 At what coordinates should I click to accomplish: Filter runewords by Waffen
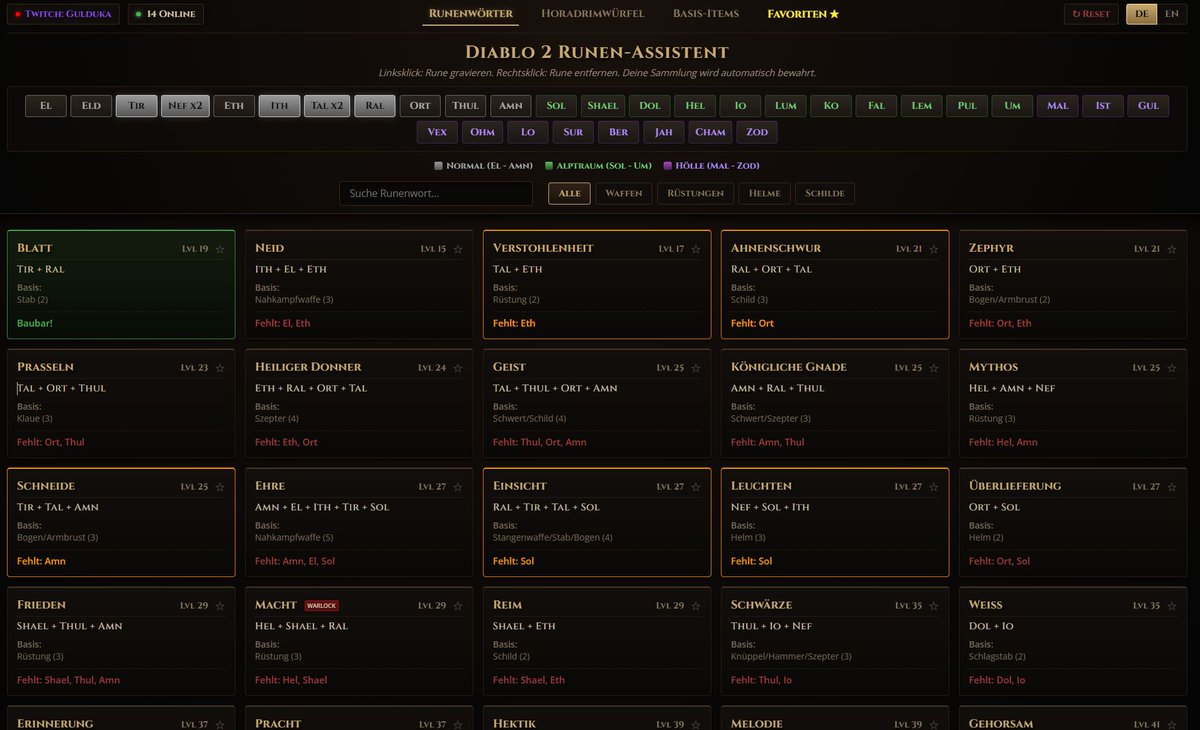point(624,194)
